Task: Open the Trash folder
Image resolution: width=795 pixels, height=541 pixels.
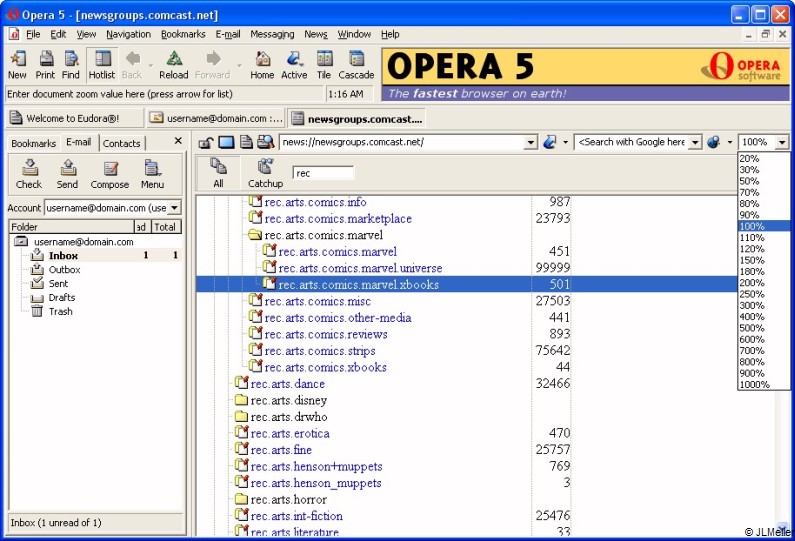Action: coord(60,311)
